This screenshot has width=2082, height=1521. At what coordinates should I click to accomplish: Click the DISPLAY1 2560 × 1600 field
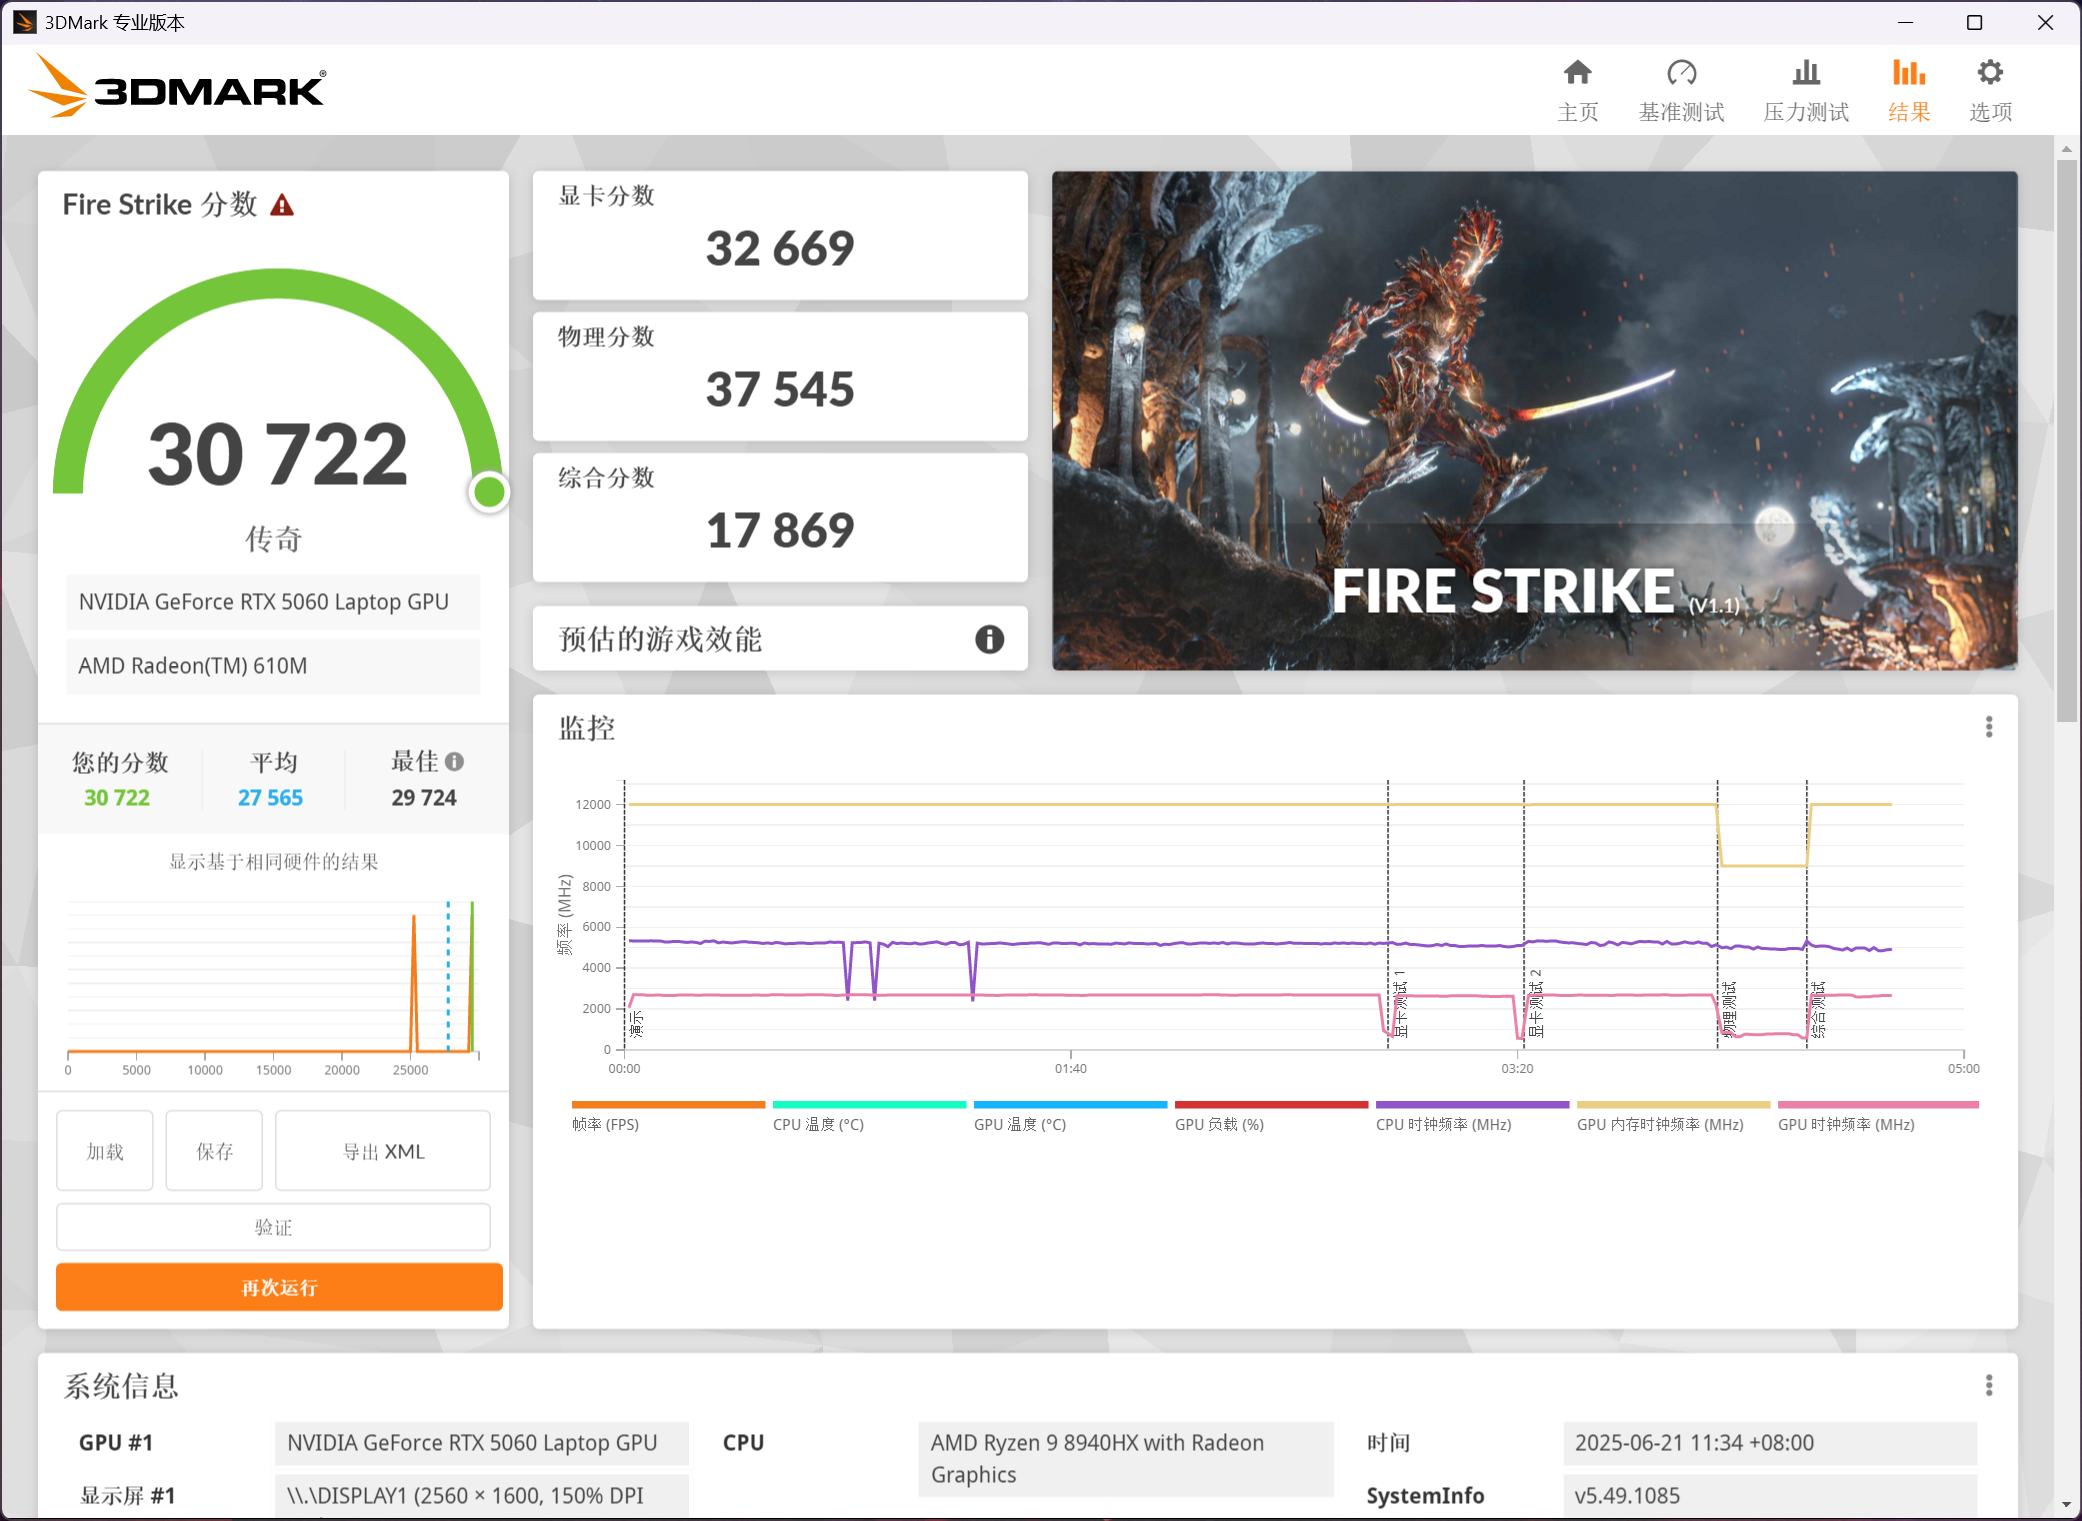pyautogui.click(x=482, y=1496)
